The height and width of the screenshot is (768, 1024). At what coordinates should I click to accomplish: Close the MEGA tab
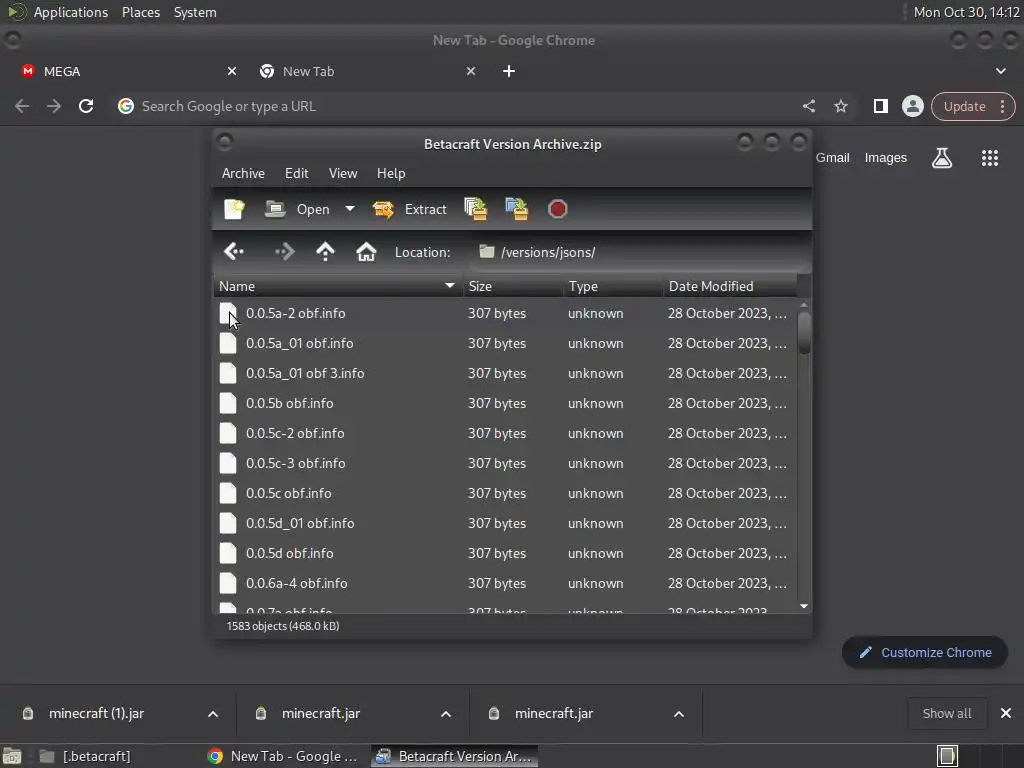pos(232,71)
